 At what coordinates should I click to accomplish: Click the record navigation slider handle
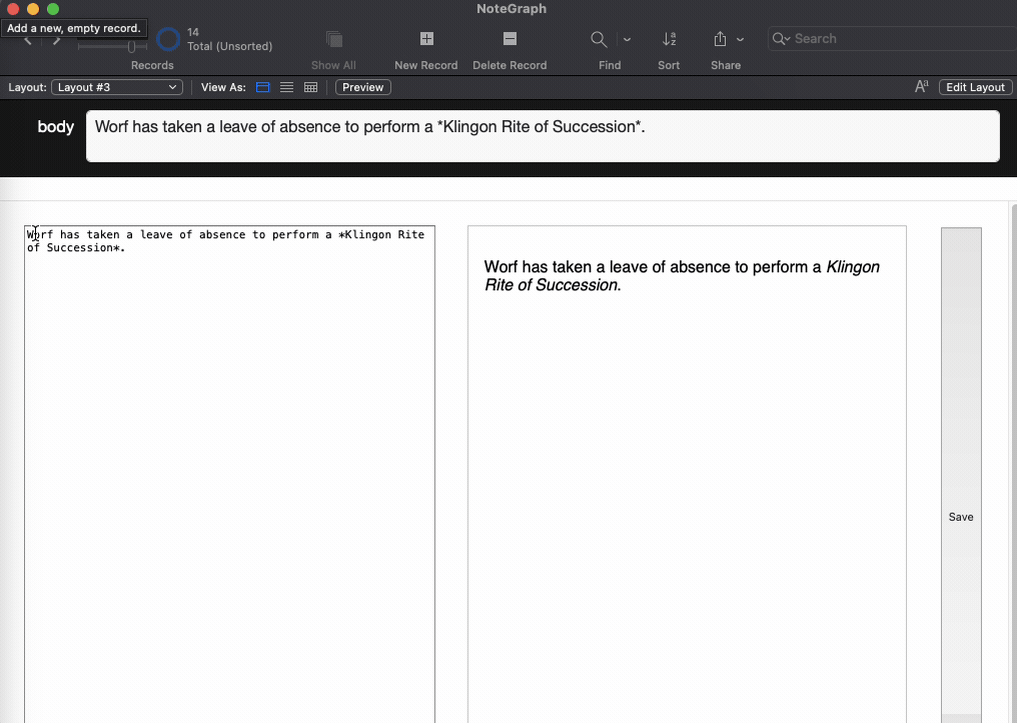coord(131,46)
